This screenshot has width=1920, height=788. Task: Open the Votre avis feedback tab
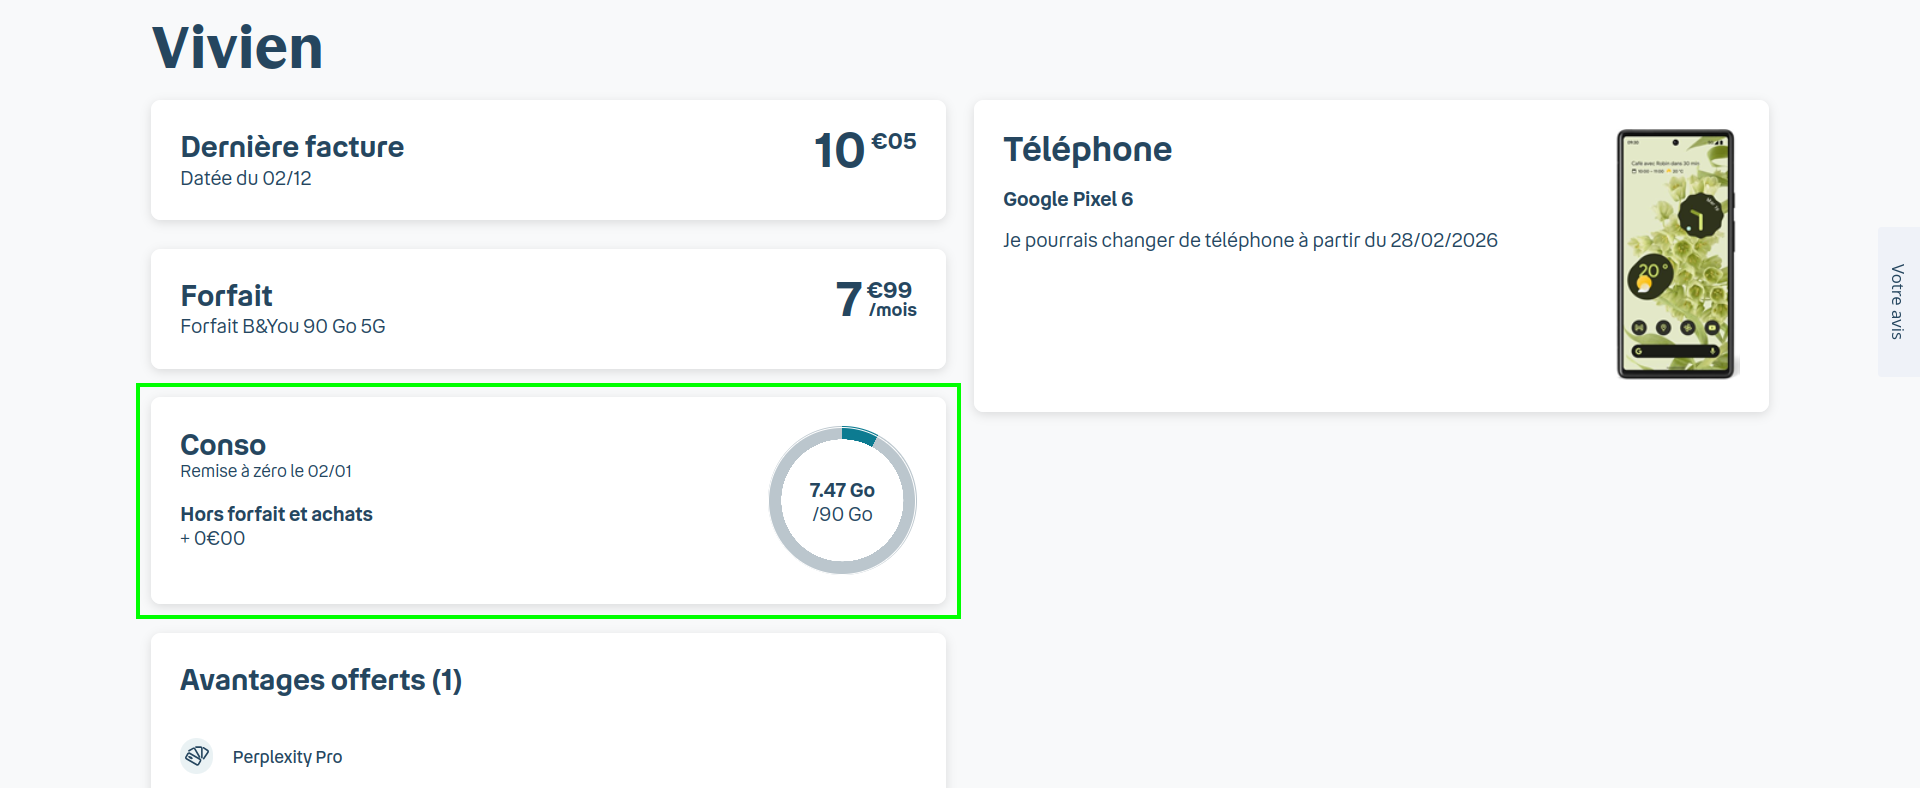pyautogui.click(x=1897, y=302)
